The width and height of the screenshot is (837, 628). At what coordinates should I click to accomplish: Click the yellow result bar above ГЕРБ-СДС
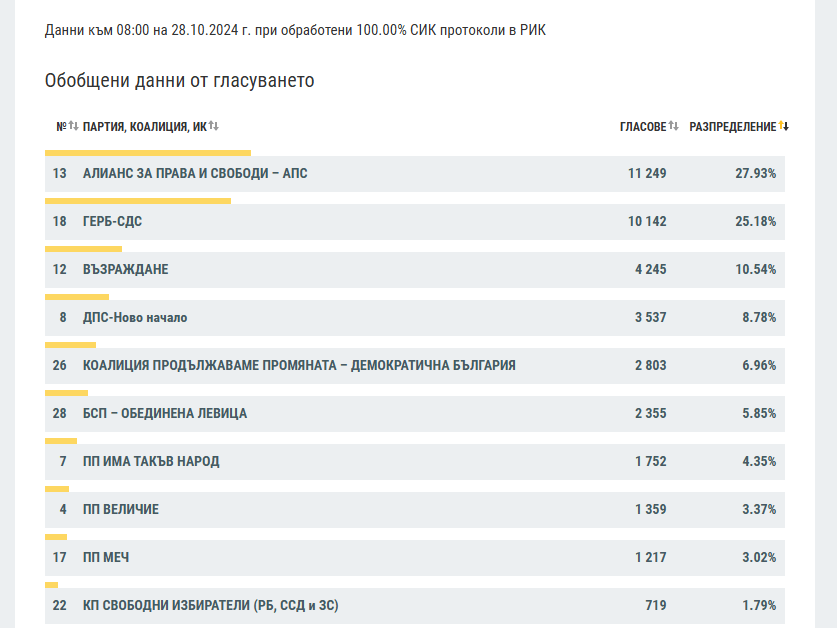click(x=138, y=201)
